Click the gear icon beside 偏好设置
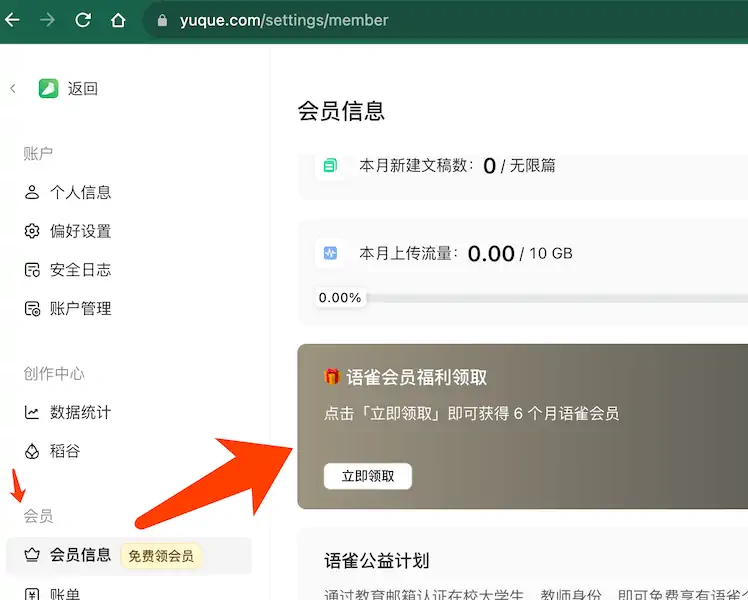 tap(32, 231)
